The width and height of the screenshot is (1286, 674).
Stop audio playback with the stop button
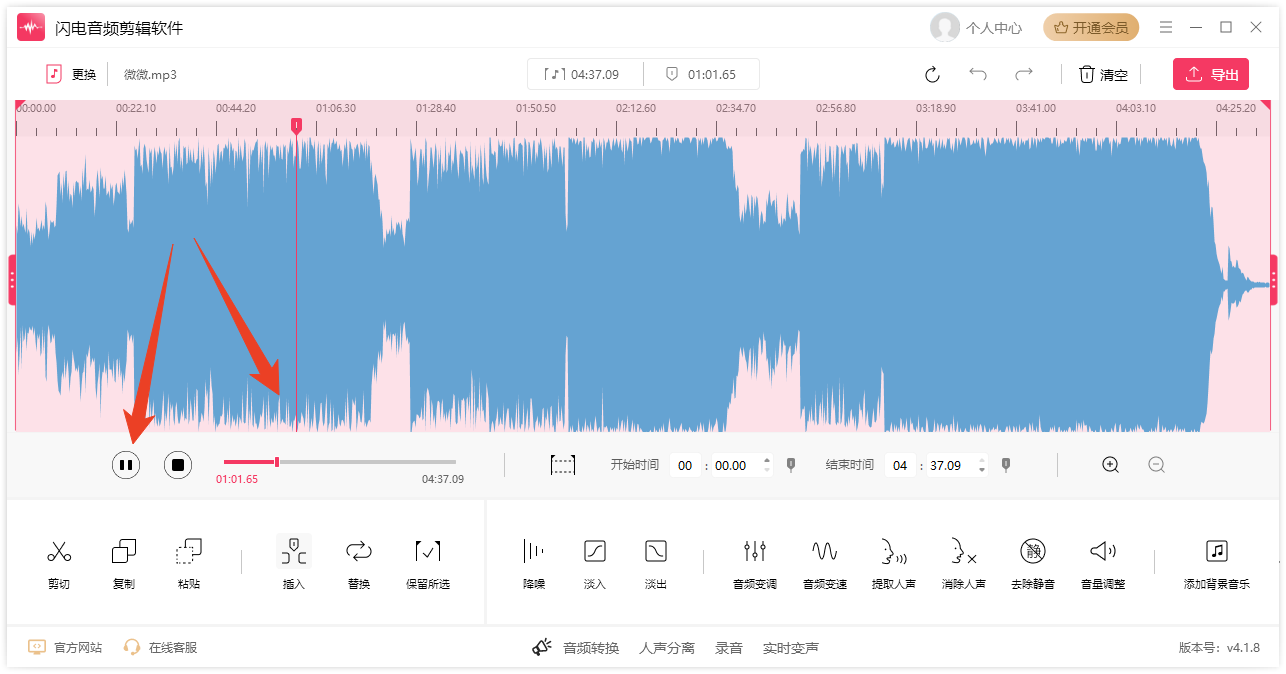178,464
